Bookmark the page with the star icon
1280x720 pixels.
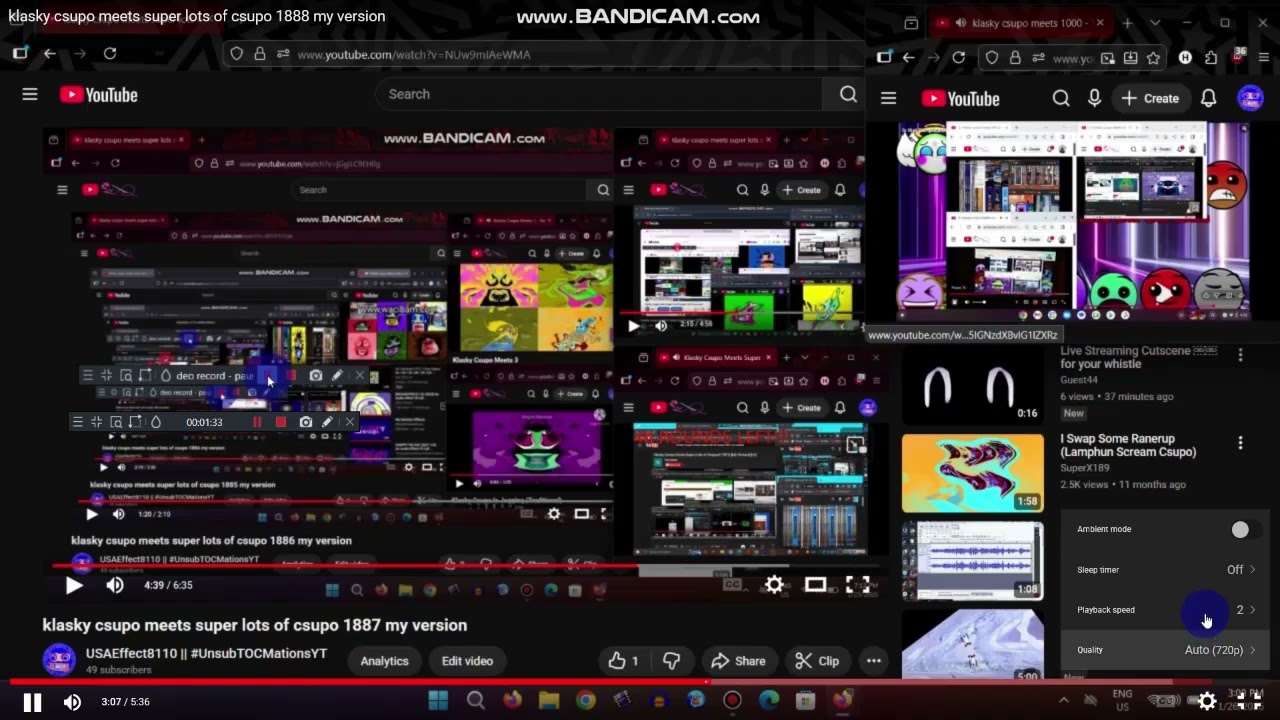[1153, 58]
